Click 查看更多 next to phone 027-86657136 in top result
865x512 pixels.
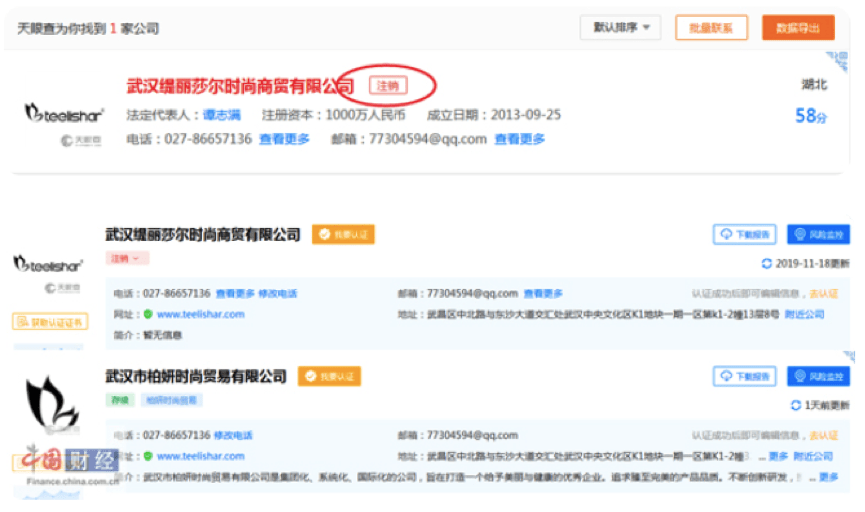pos(285,139)
